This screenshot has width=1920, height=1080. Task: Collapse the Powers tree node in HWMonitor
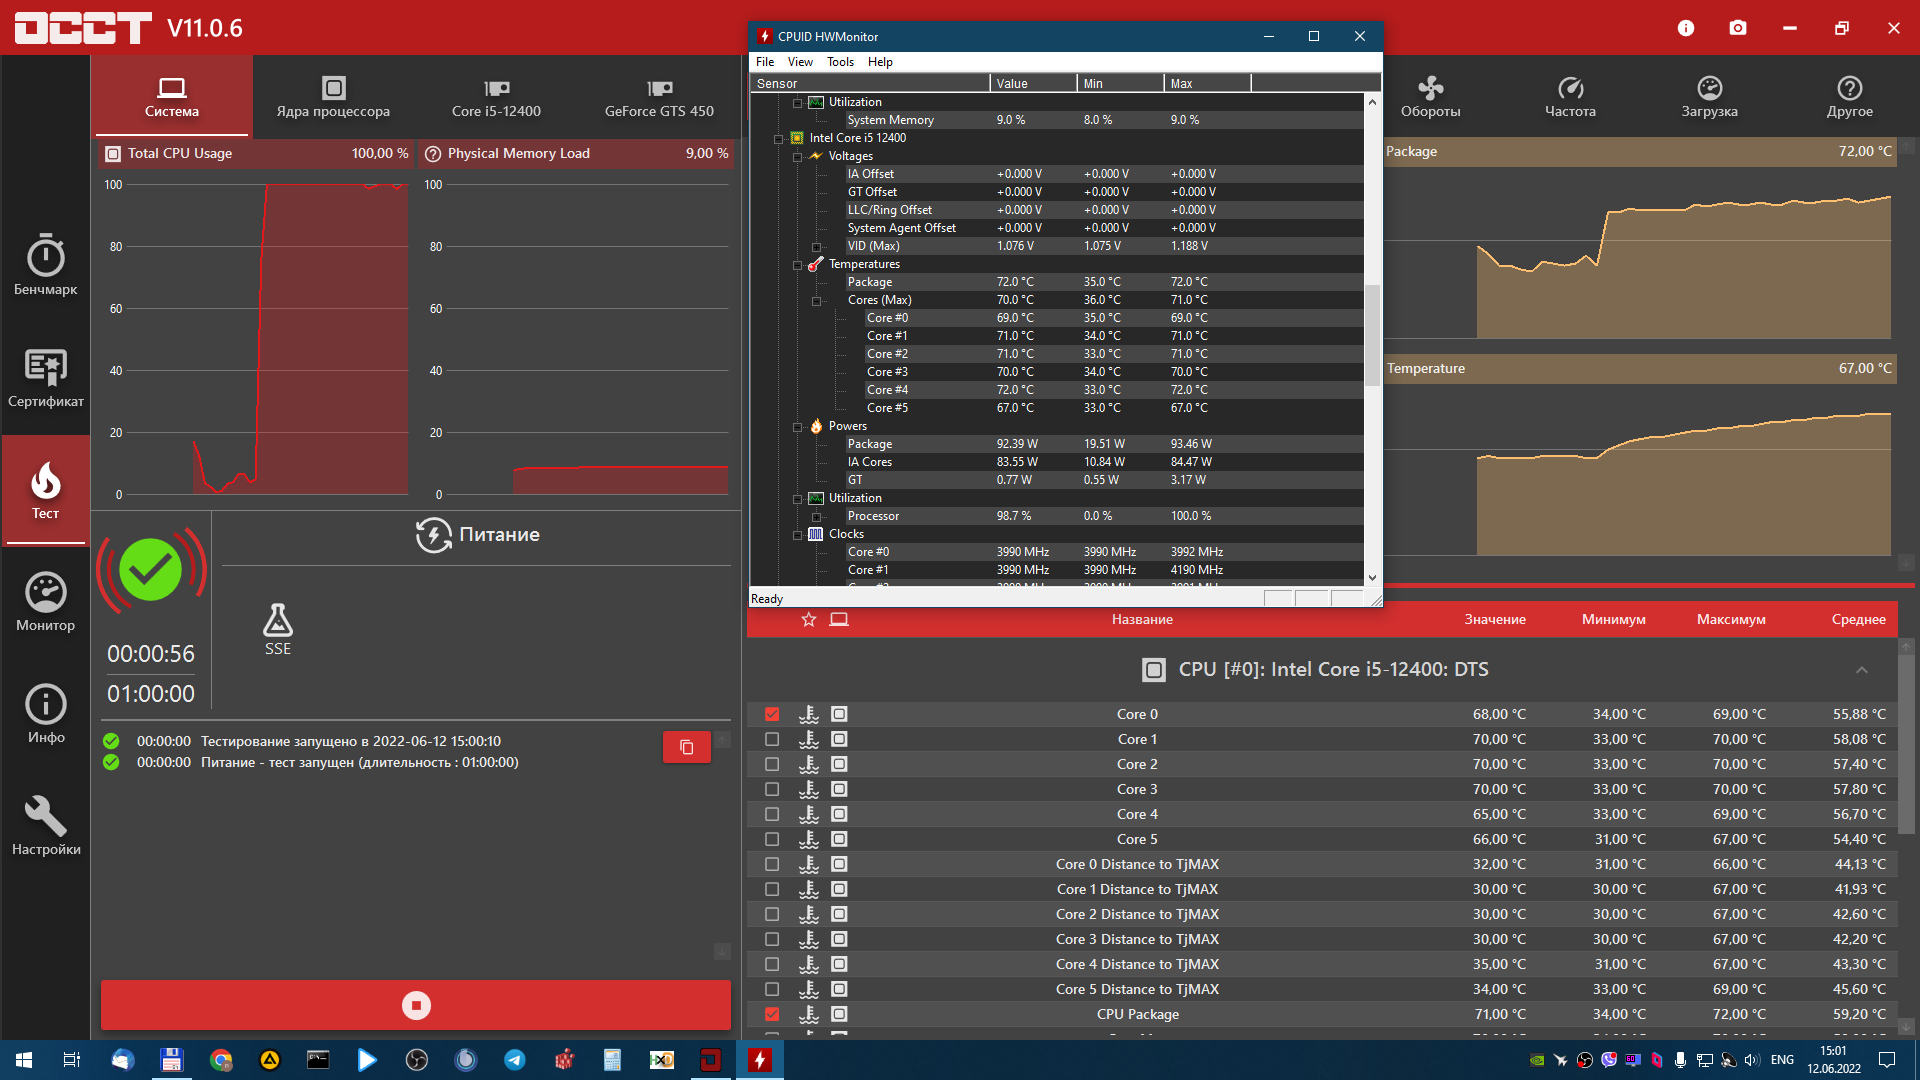point(798,427)
